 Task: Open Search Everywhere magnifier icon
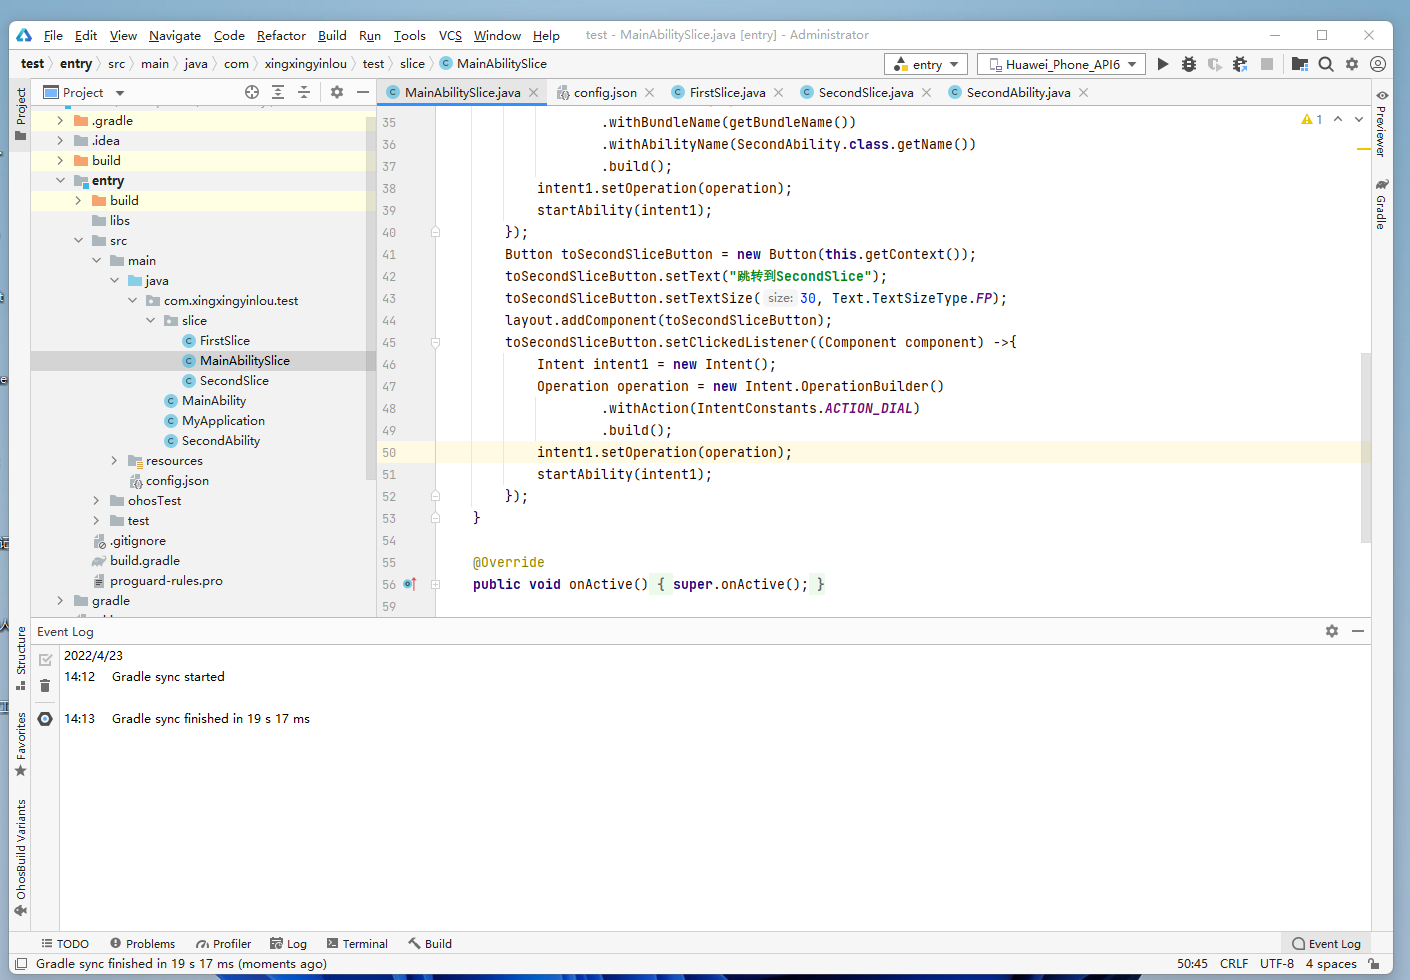[1326, 64]
